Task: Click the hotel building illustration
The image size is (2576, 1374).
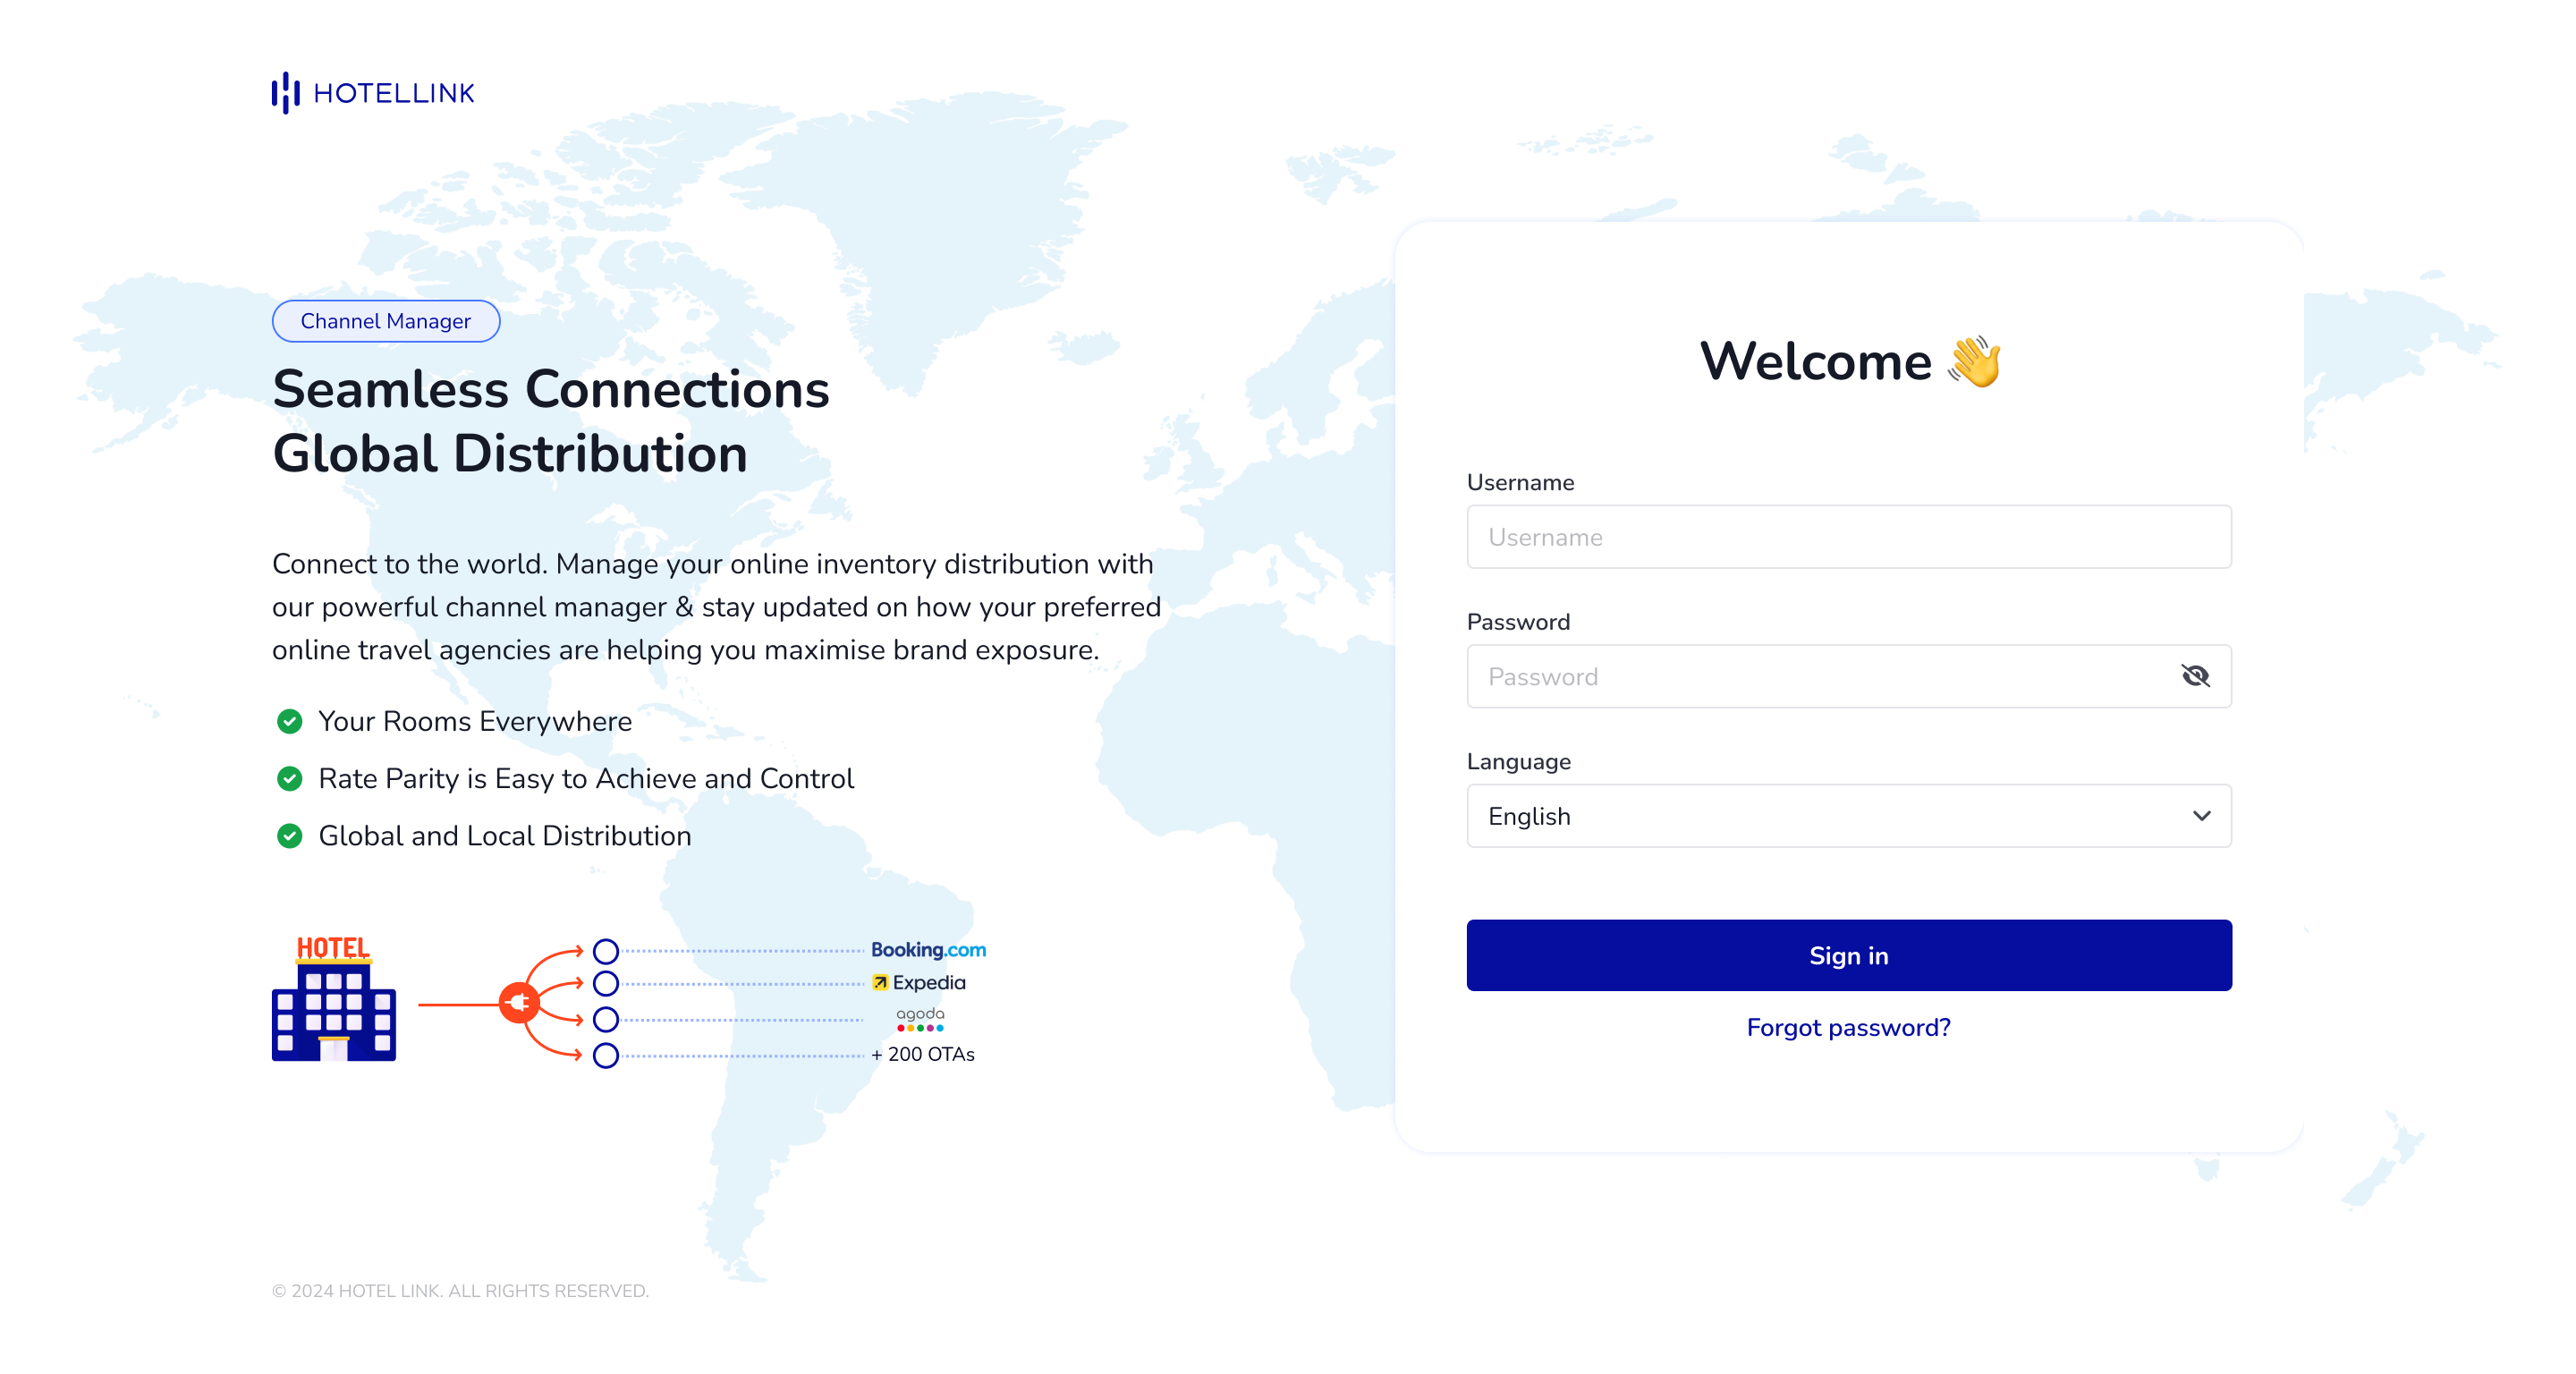Action: click(333, 1005)
